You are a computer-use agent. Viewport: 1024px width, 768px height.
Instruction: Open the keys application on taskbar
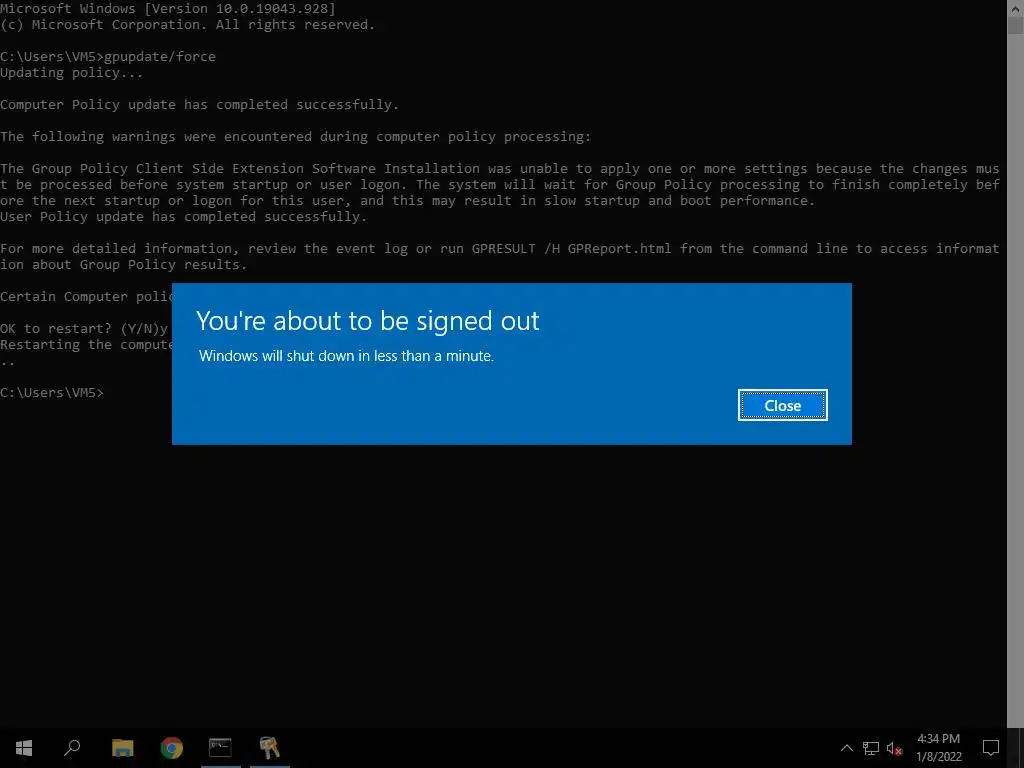tap(269, 748)
